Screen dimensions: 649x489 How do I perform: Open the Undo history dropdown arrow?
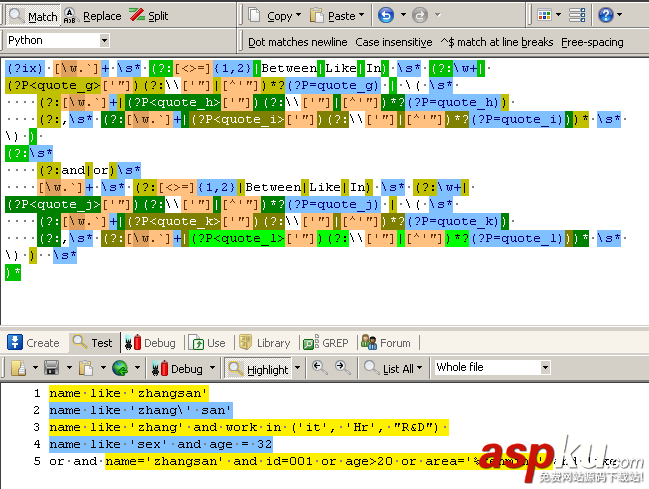[x=403, y=15]
